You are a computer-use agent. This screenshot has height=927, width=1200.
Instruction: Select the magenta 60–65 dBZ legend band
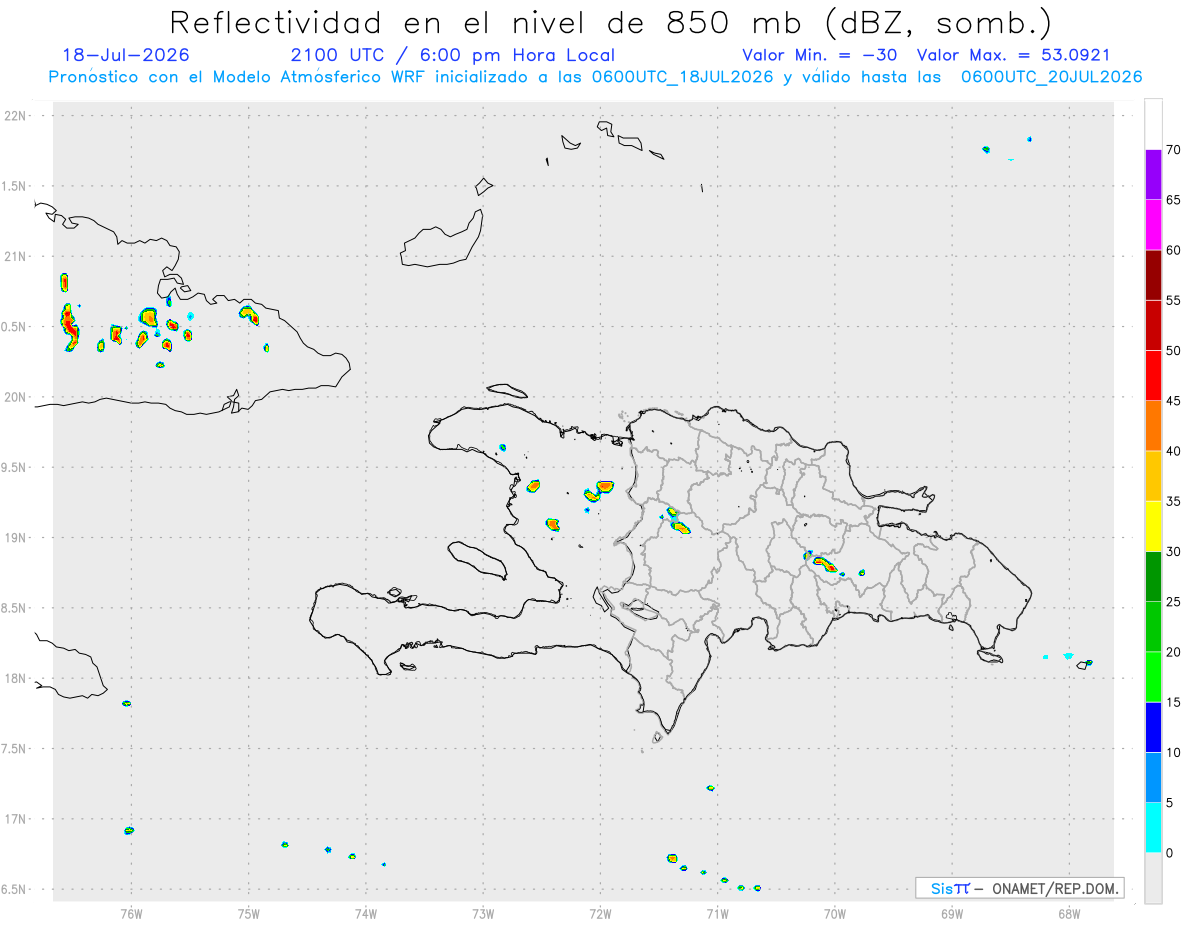tap(1153, 225)
